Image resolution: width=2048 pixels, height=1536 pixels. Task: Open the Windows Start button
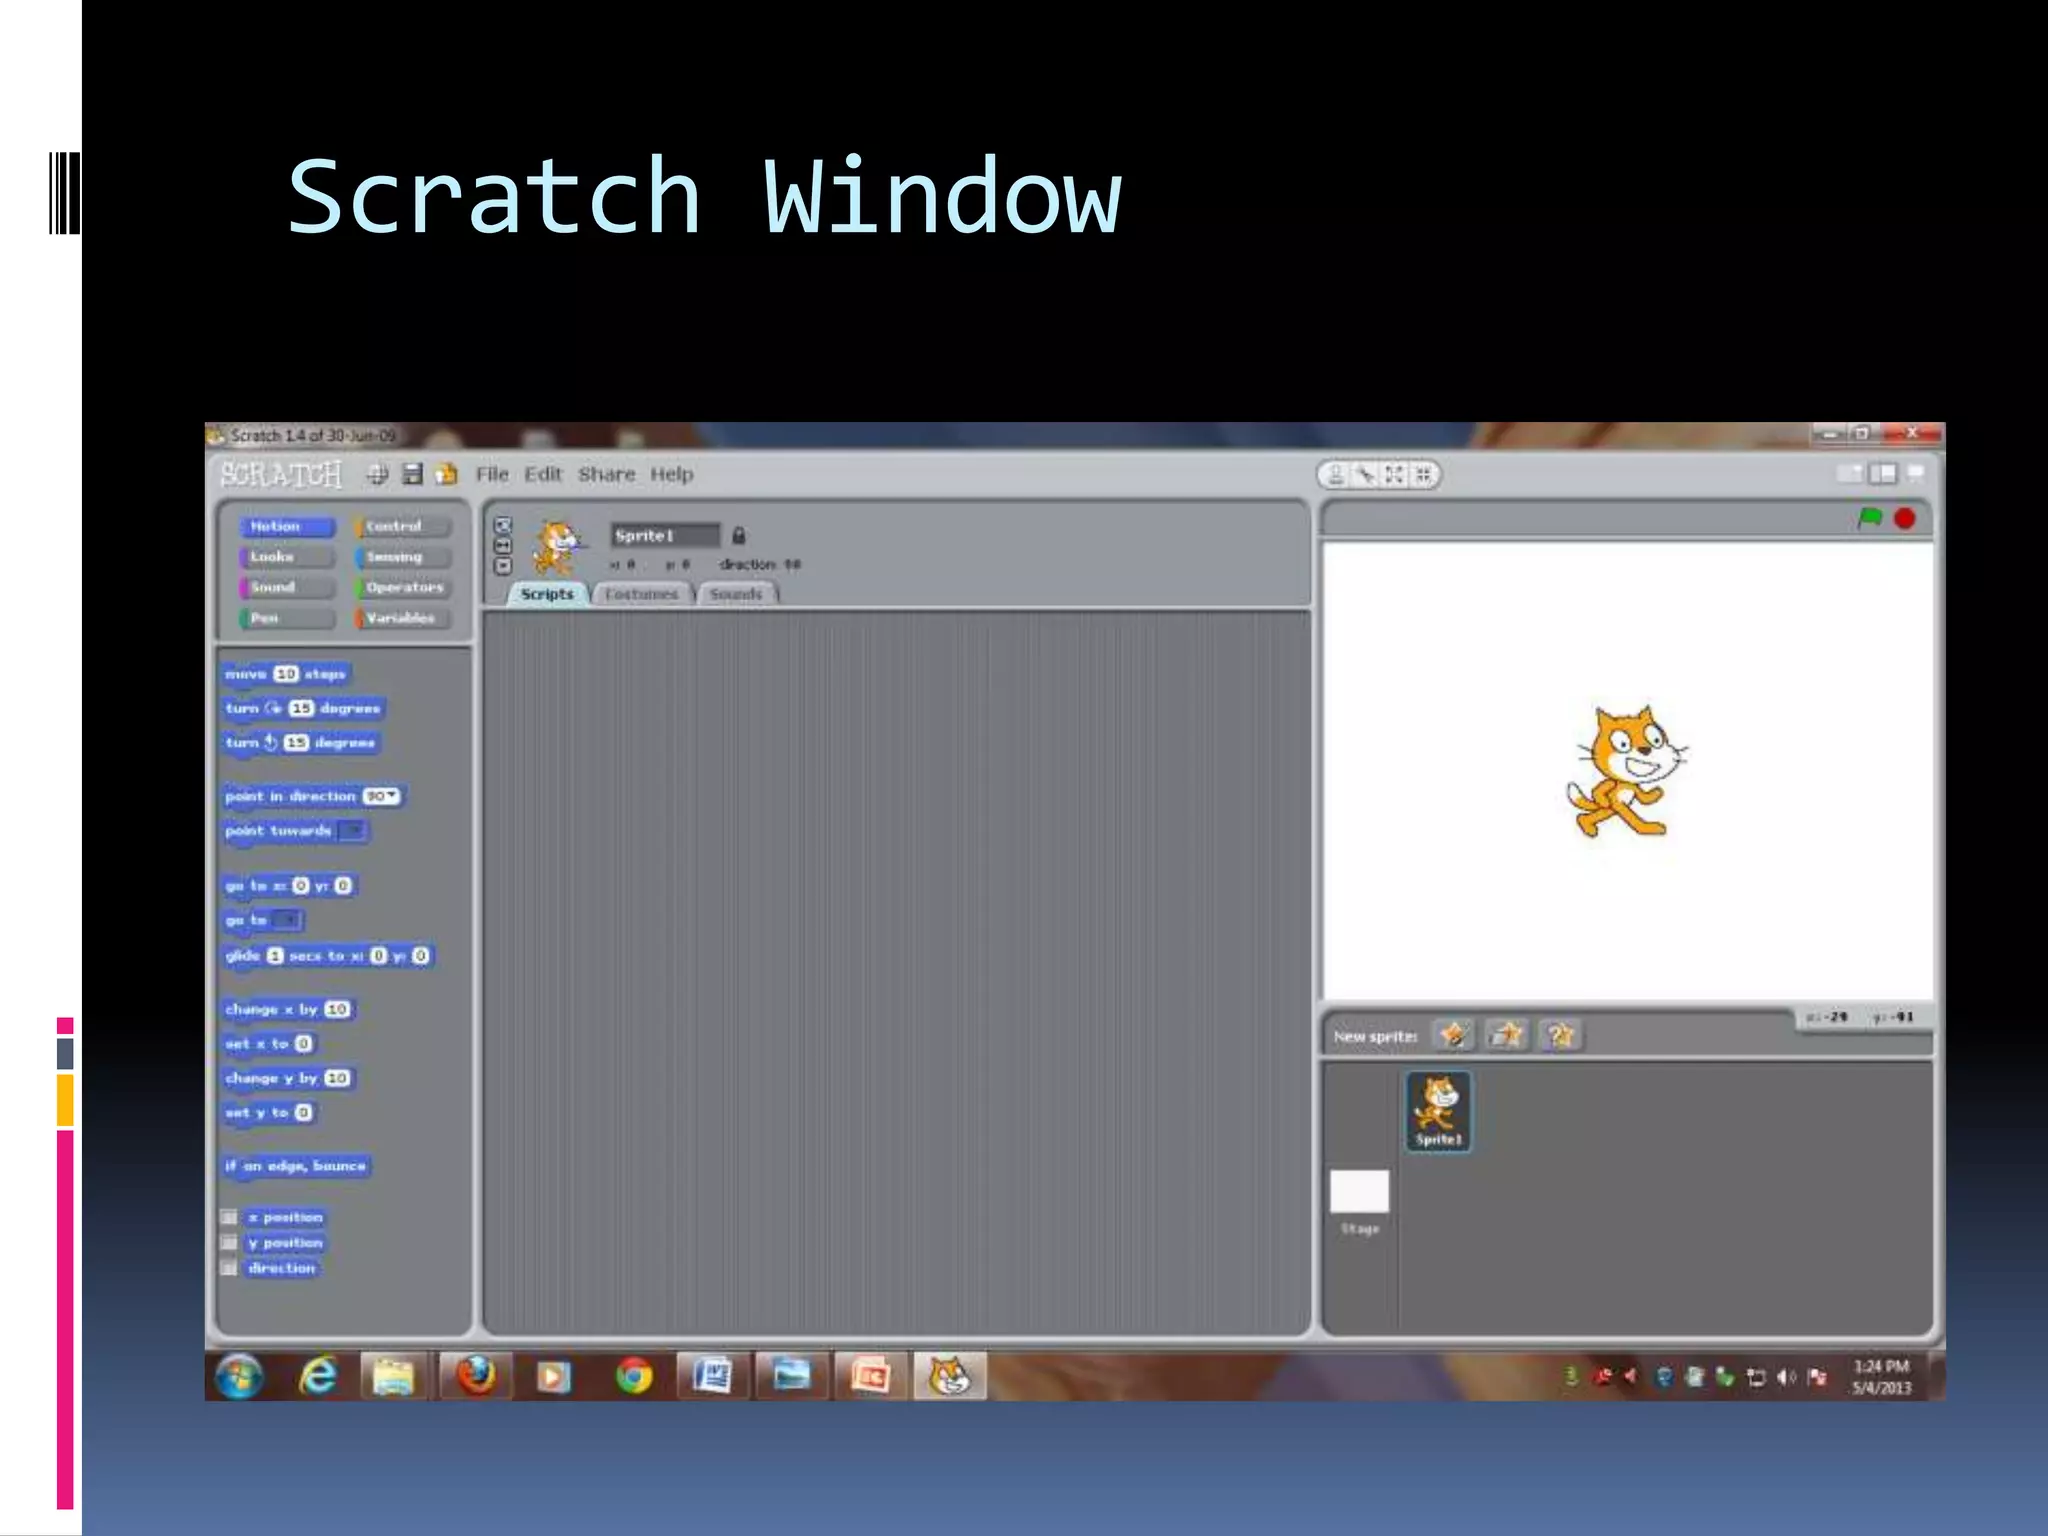click(238, 1376)
